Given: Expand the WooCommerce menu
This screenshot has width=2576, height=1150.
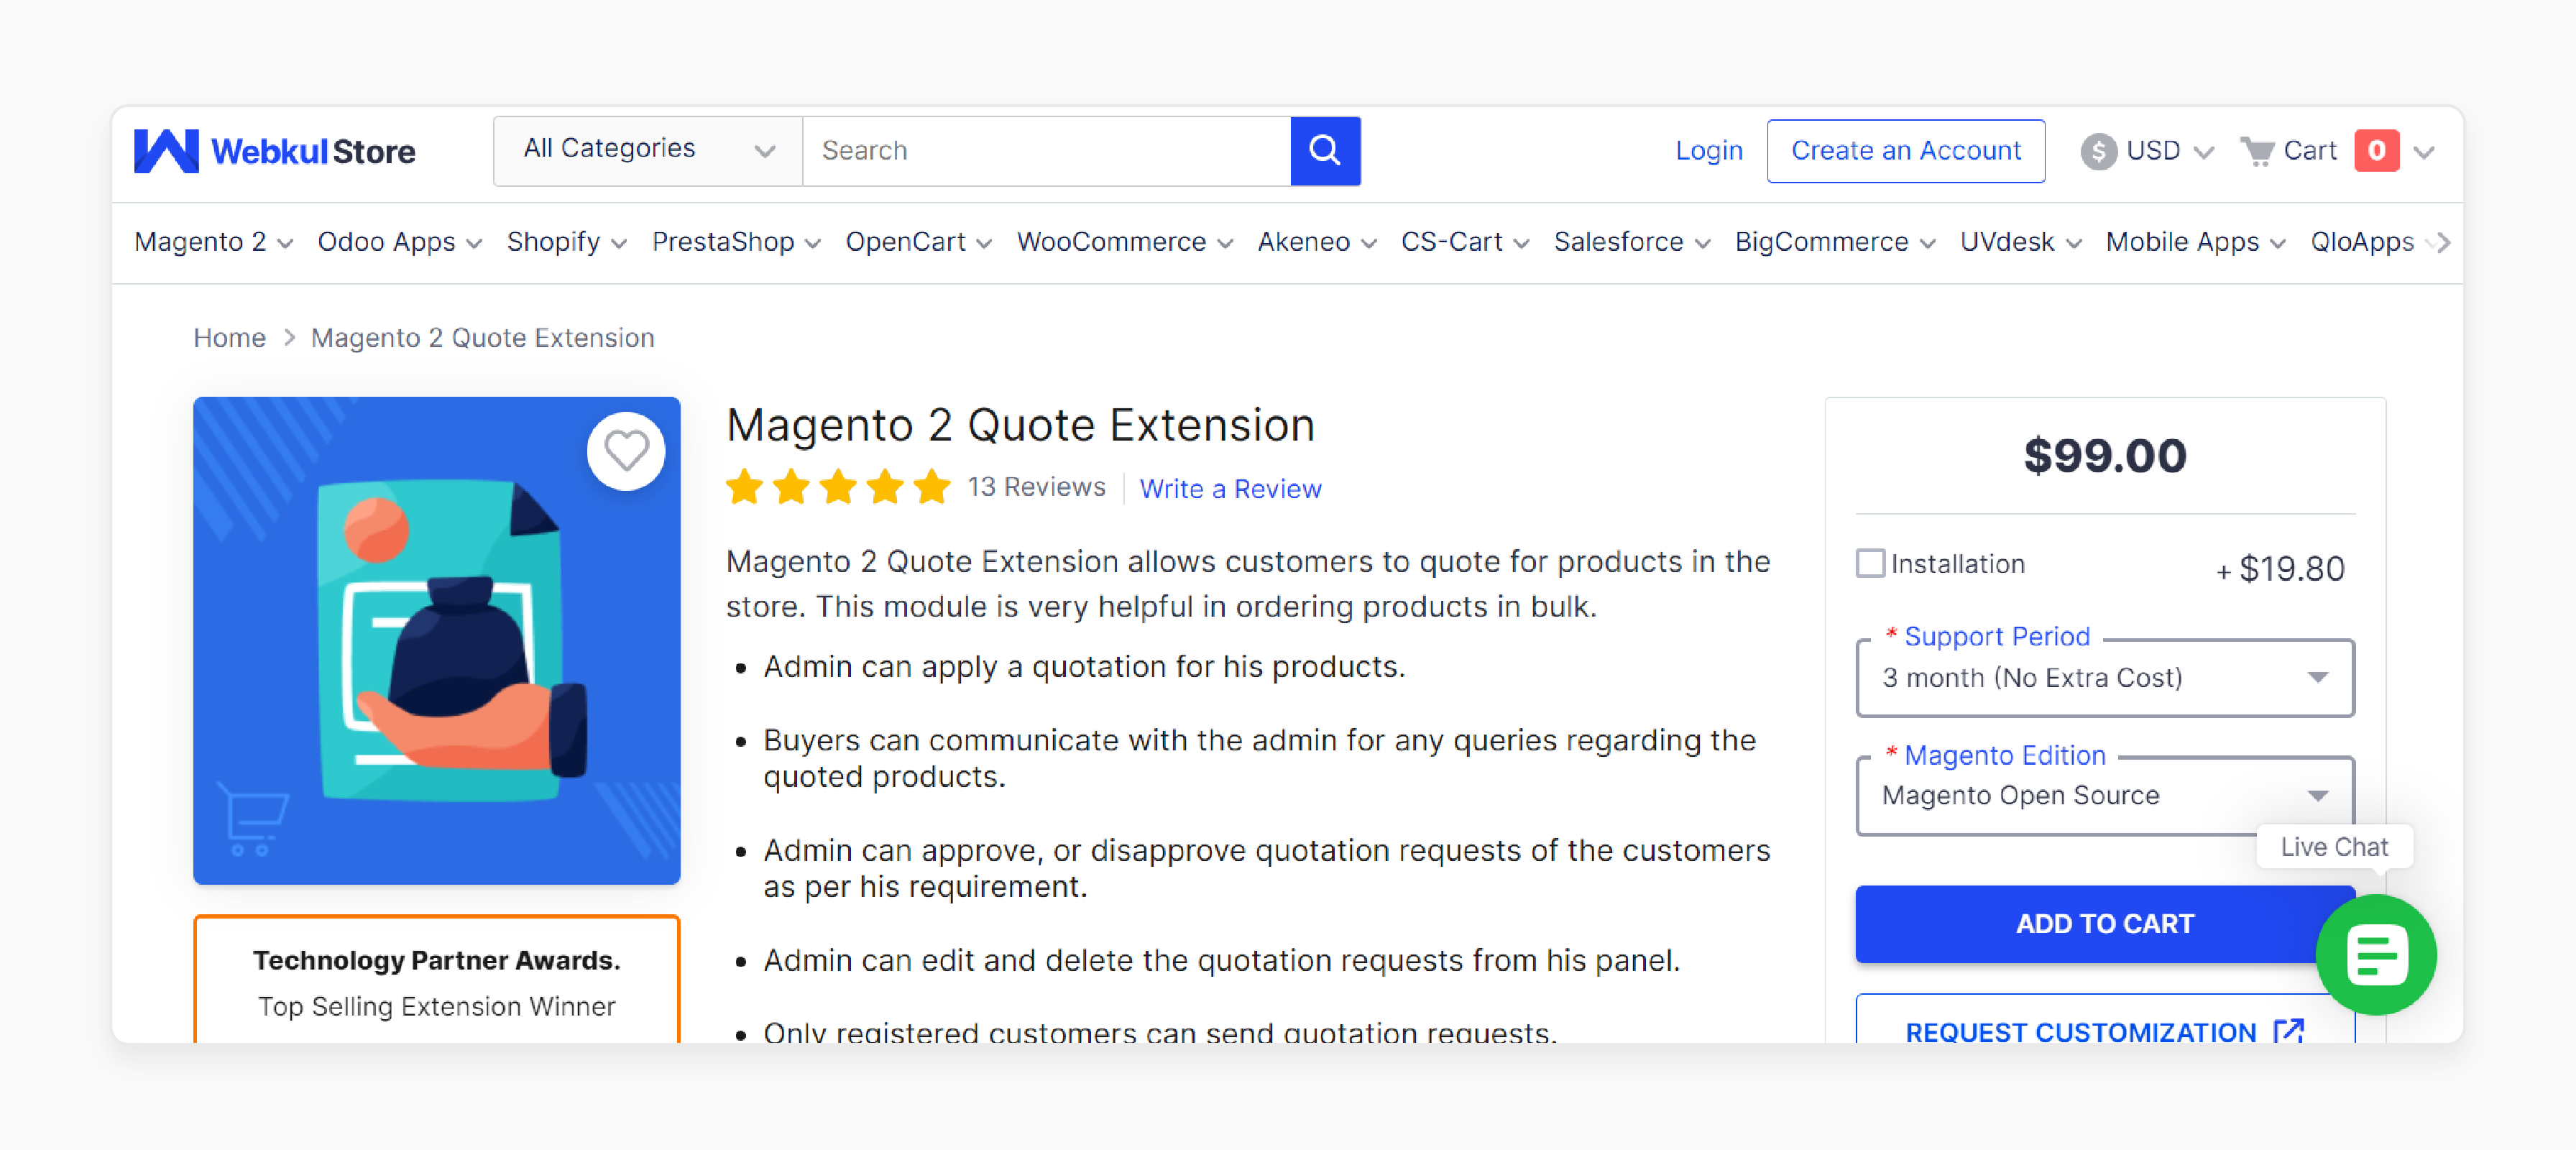Looking at the screenshot, I should tap(1125, 242).
